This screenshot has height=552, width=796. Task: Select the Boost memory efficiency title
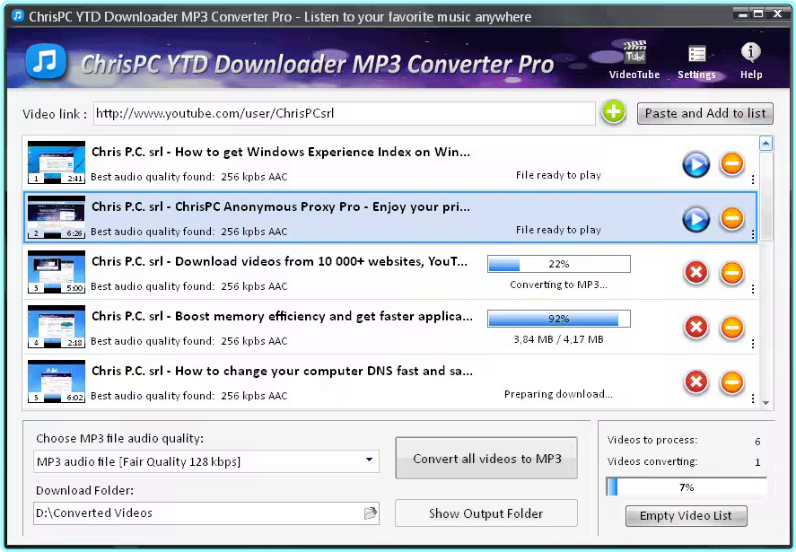coord(282,316)
